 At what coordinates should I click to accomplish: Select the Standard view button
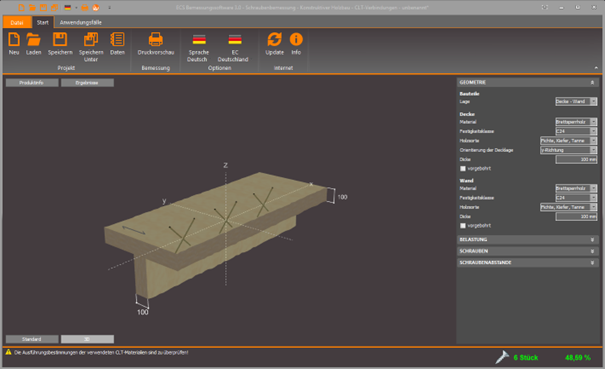(32, 339)
